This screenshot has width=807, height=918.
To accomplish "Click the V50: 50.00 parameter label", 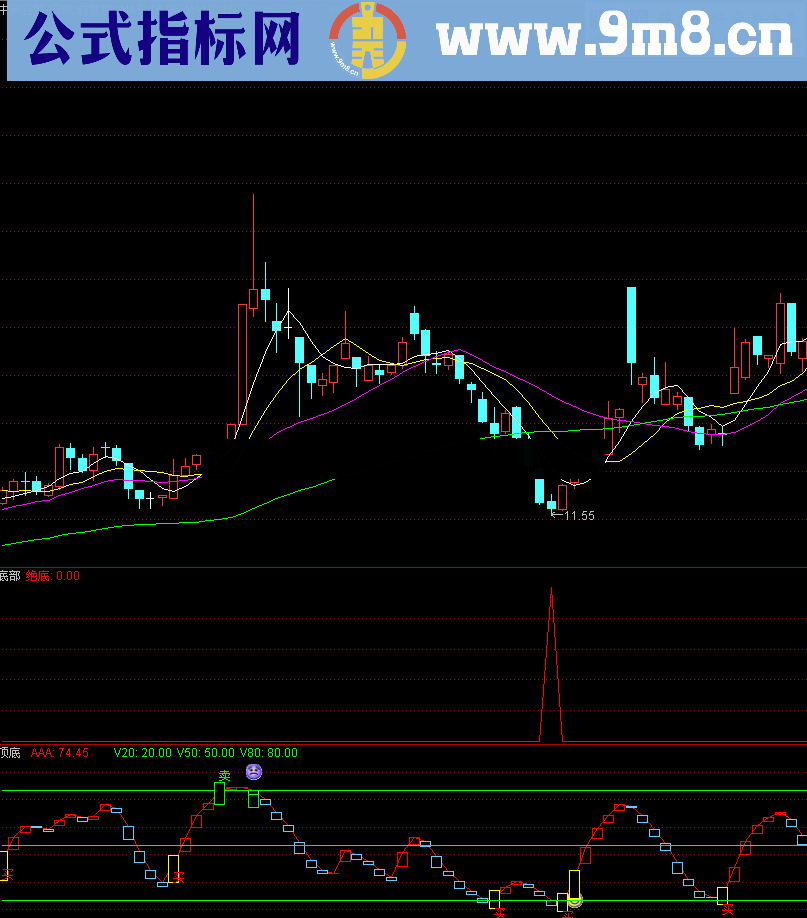I will point(205,753).
